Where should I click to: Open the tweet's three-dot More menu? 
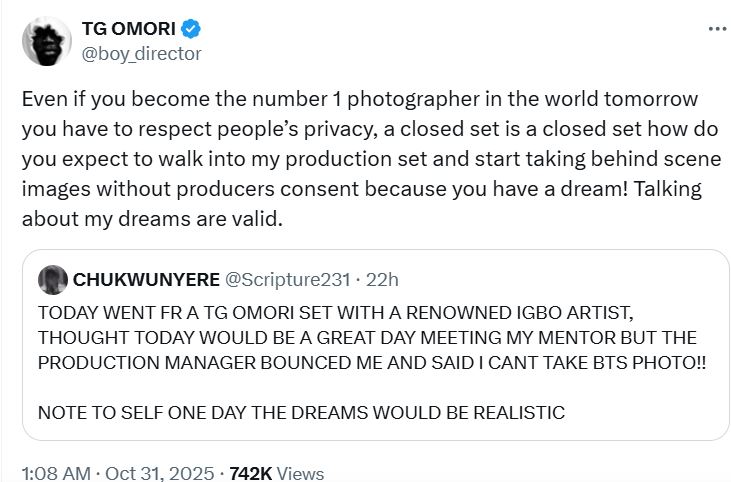coord(717,29)
